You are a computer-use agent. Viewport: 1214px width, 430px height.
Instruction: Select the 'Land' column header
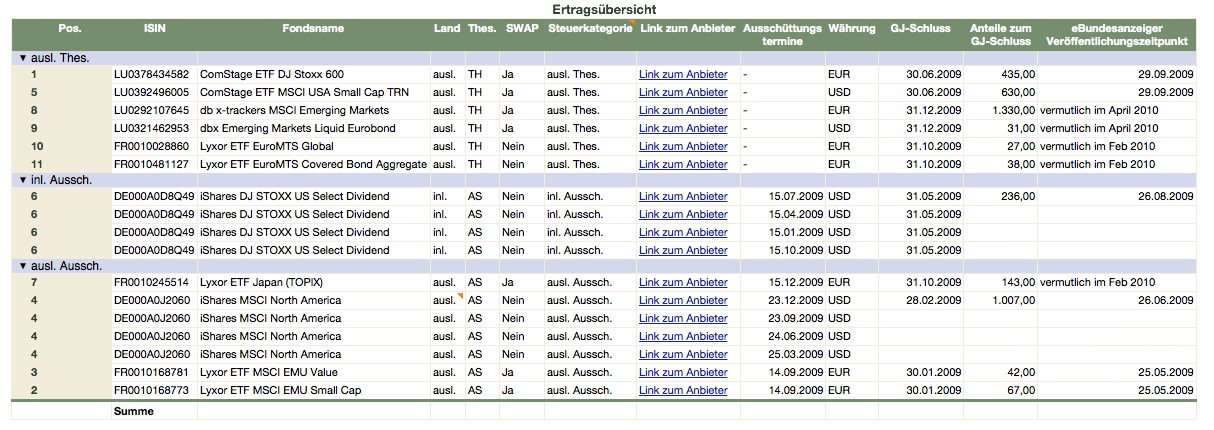tap(447, 29)
